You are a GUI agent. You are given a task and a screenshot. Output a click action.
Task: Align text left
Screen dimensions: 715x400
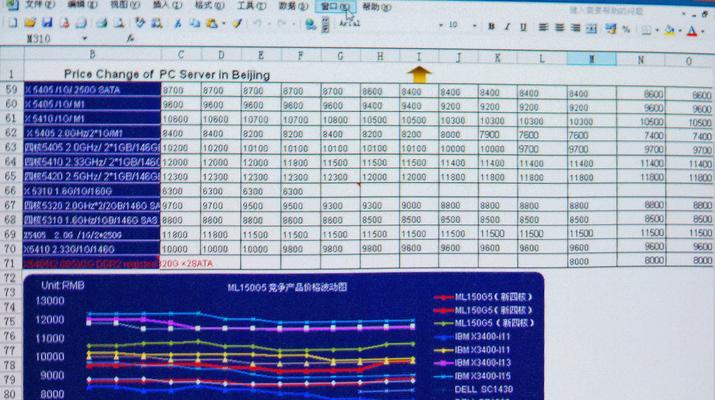tap(543, 28)
